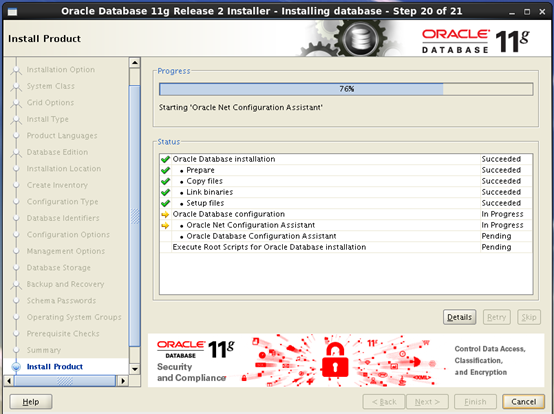This screenshot has height=414, width=554.
Task: Open the Details button
Action: click(459, 317)
